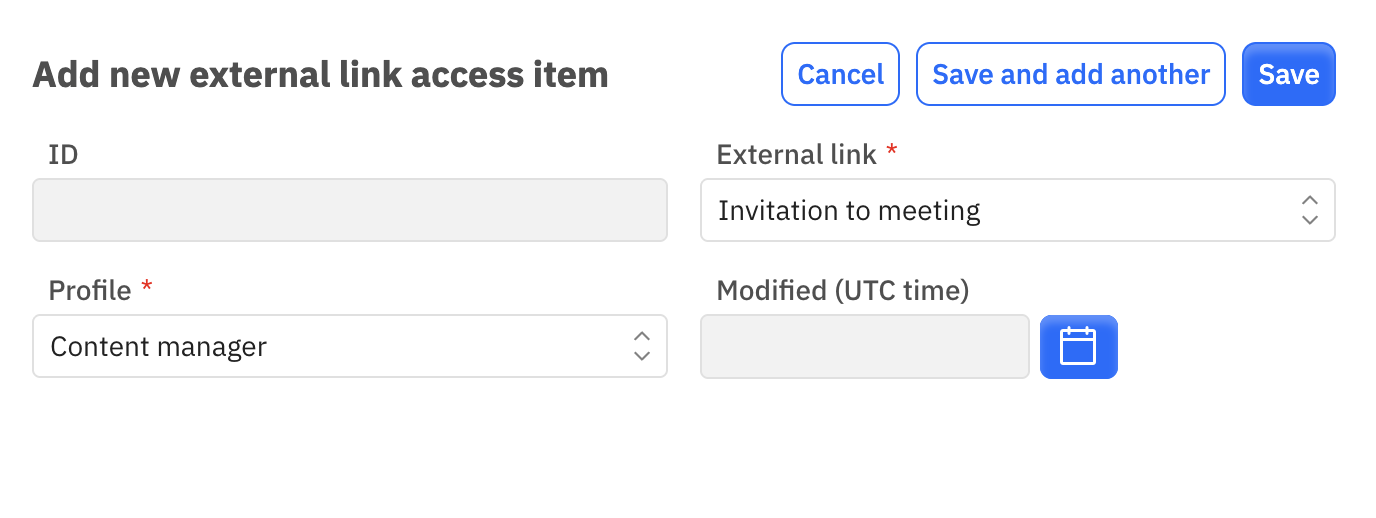1376x518 pixels.
Task: Click the 'Save and add another' button
Action: tap(1071, 74)
